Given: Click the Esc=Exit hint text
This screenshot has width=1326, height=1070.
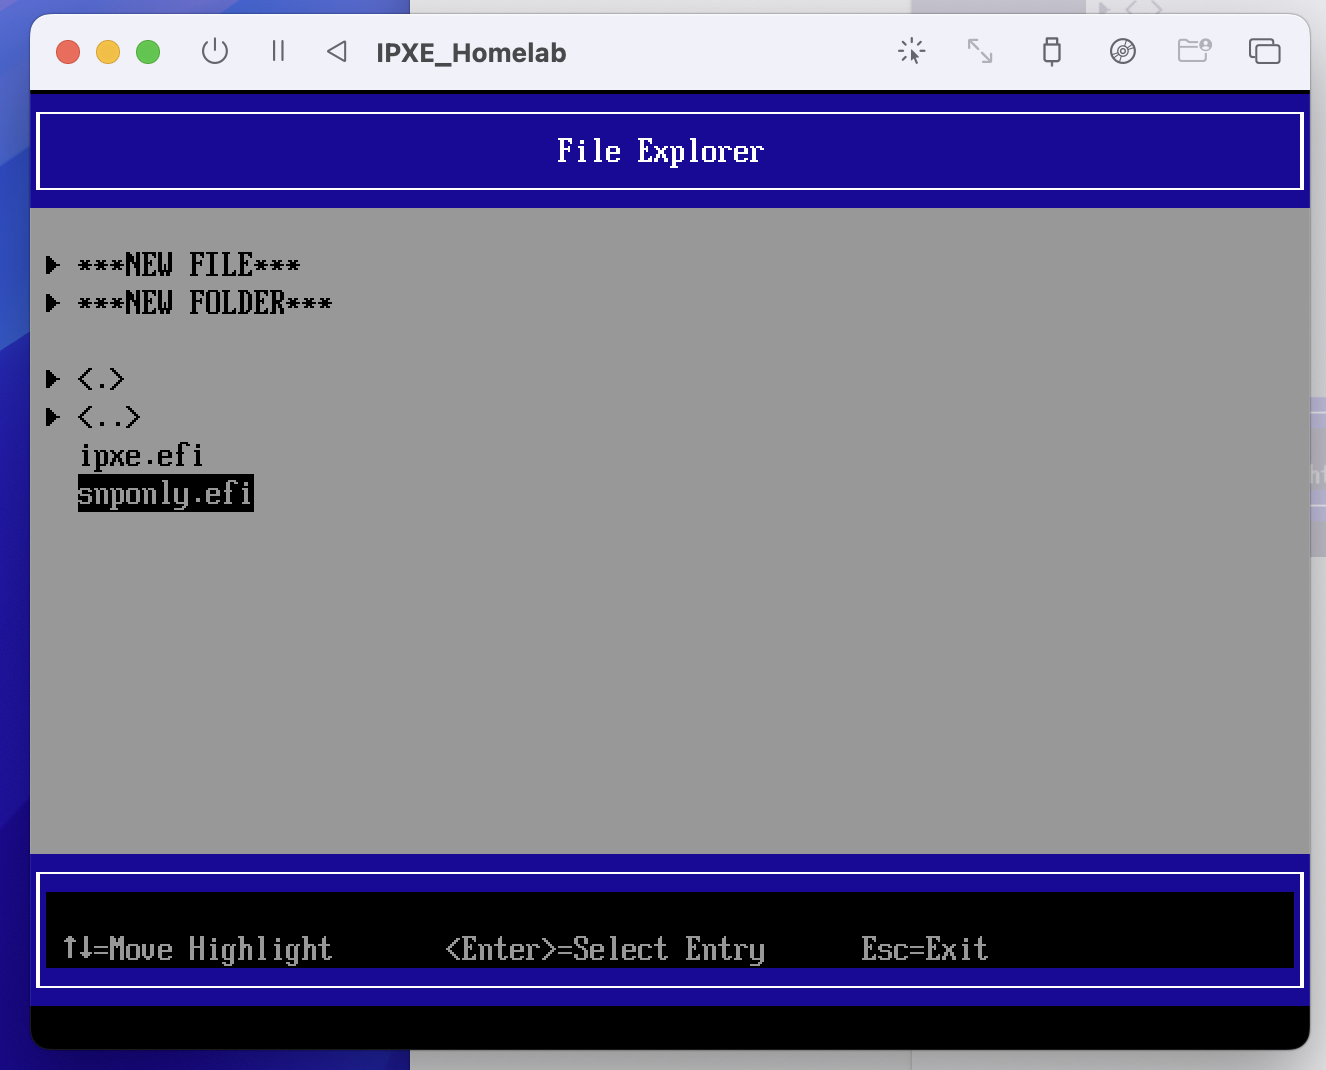Looking at the screenshot, I should click(925, 948).
